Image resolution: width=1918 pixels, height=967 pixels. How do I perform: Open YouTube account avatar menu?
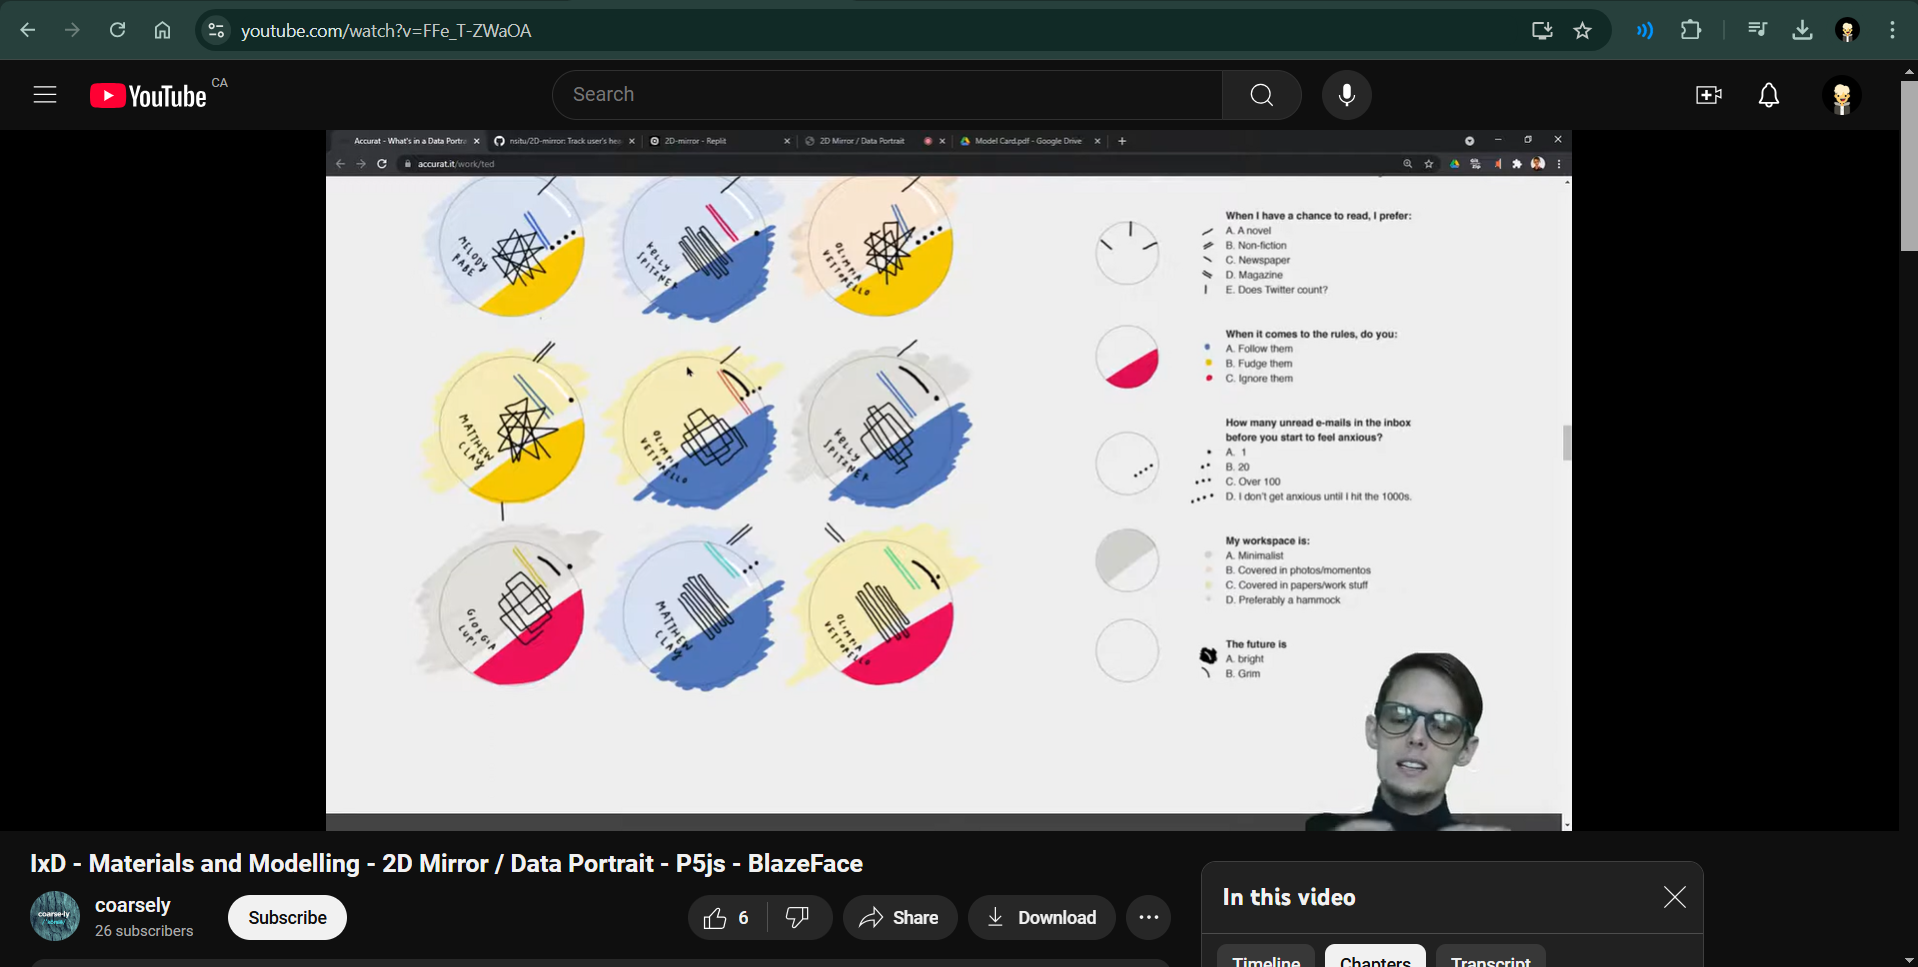pyautogui.click(x=1841, y=96)
